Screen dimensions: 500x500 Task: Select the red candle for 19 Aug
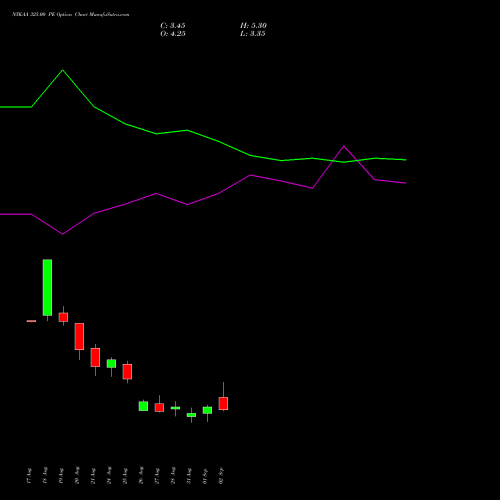(63, 317)
